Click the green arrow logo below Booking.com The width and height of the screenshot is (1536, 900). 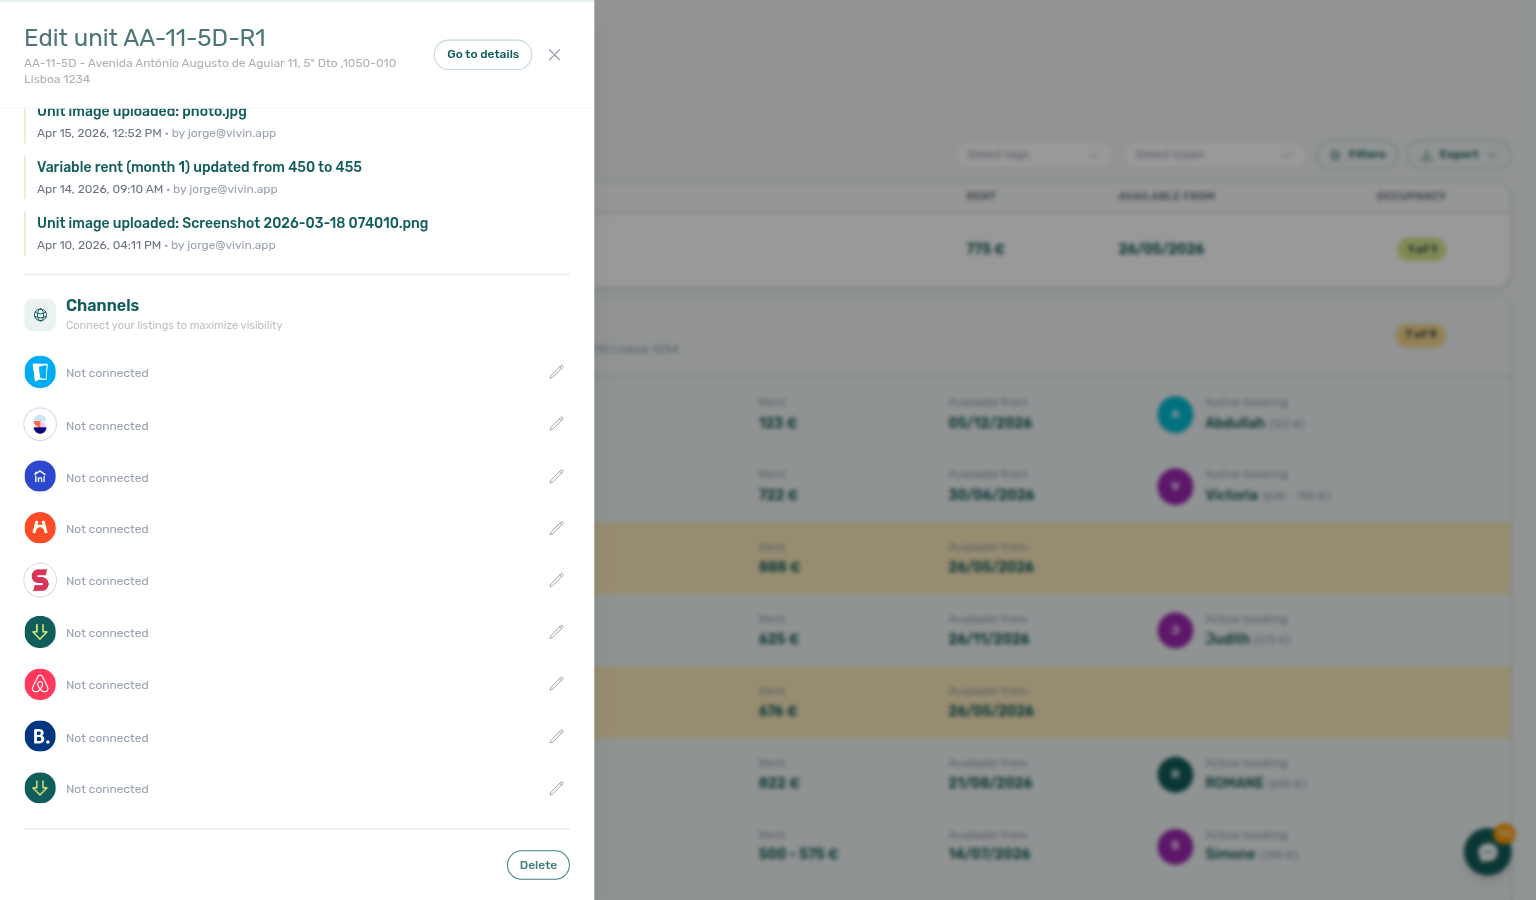[x=40, y=788]
